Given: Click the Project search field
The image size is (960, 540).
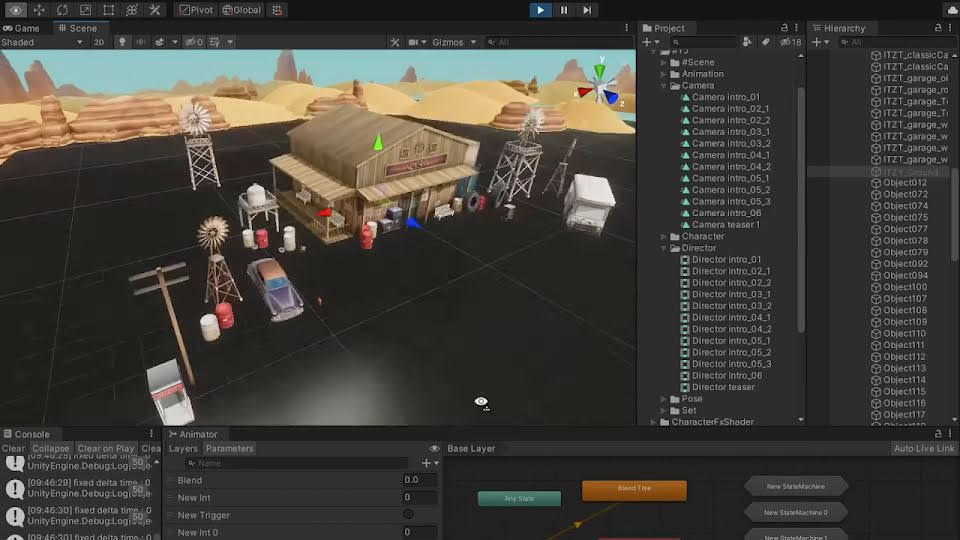Looking at the screenshot, I should coord(703,42).
